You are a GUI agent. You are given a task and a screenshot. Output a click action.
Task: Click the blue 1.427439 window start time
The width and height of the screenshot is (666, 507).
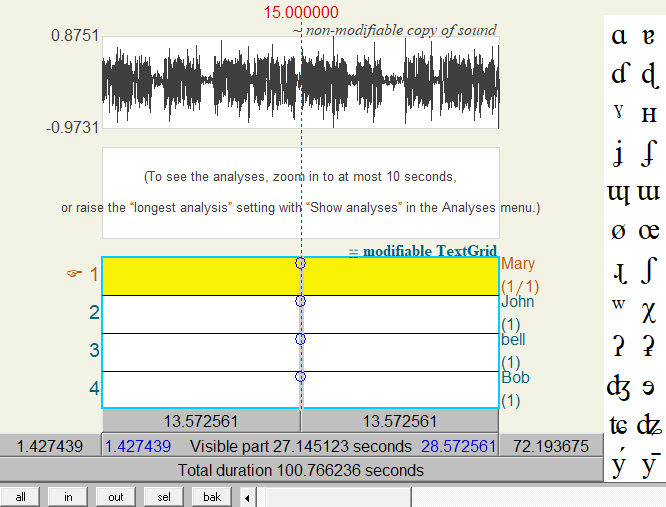138,446
